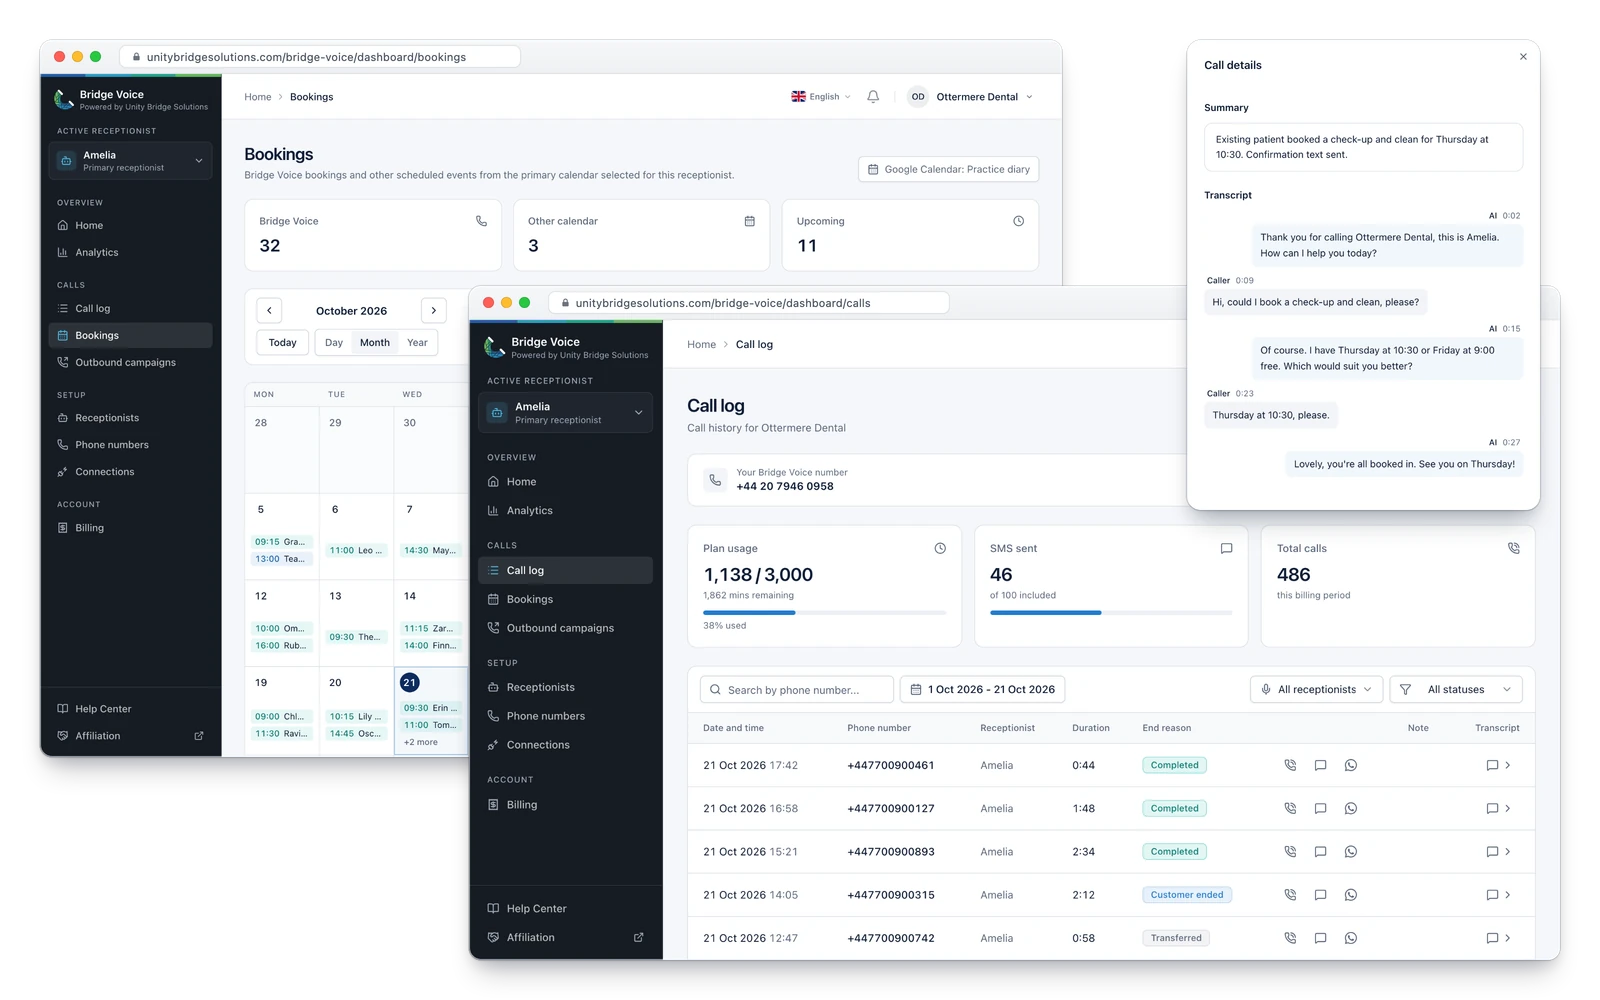Screen dimensions: 1600x1000
Task: Close the Call details panel
Action: [1523, 57]
